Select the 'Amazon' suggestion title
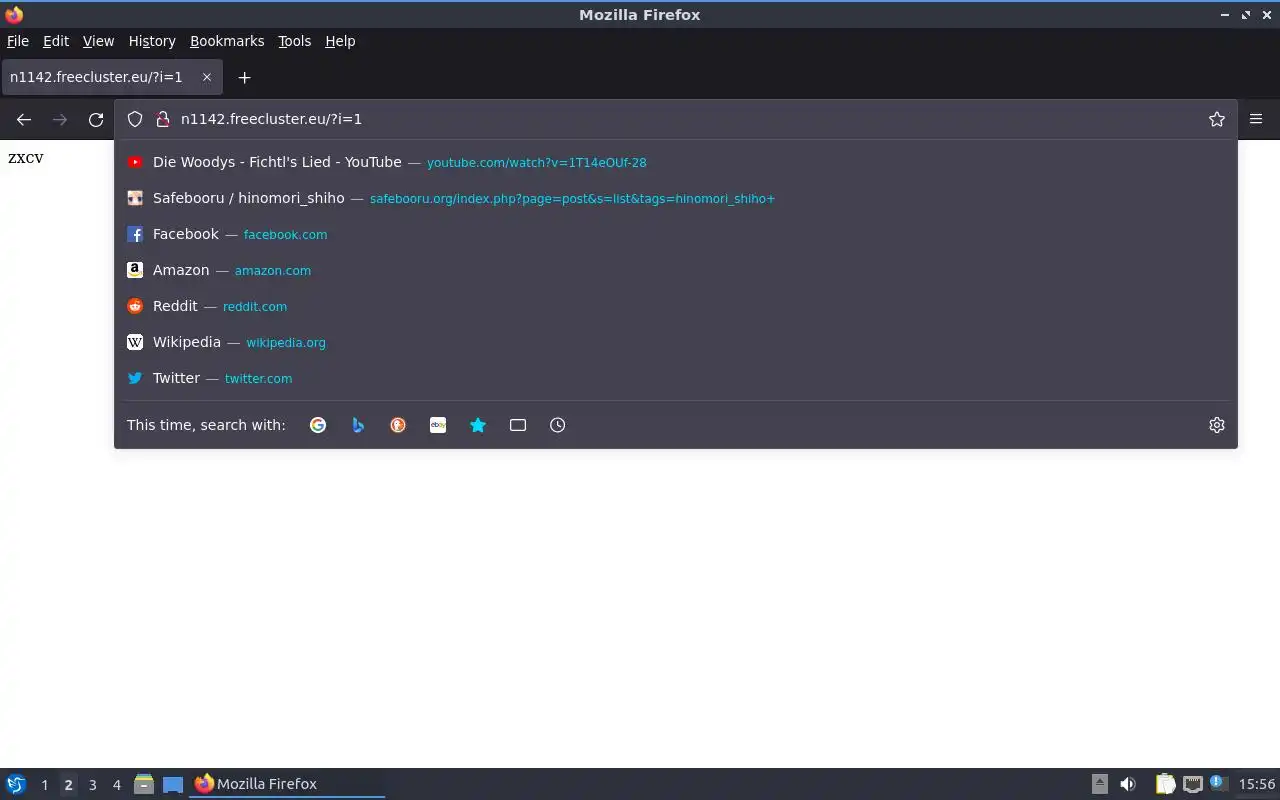This screenshot has width=1280, height=800. [x=181, y=270]
